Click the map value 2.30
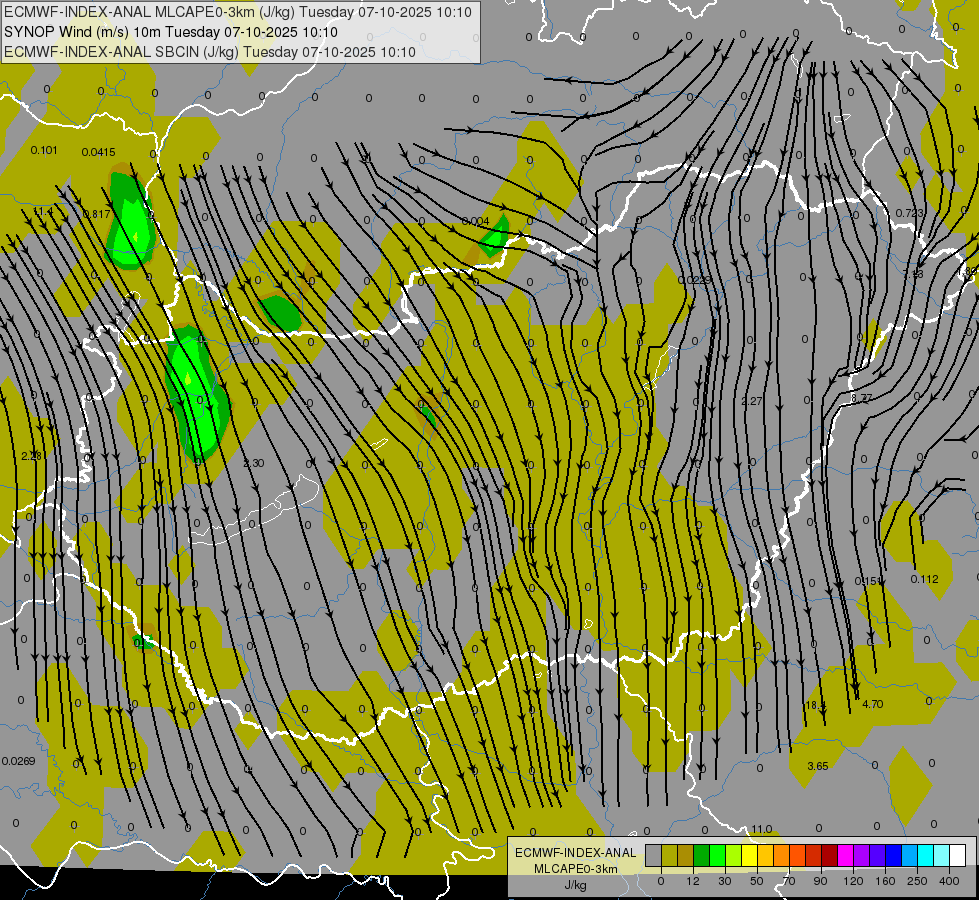This screenshot has width=979, height=900. [x=253, y=463]
